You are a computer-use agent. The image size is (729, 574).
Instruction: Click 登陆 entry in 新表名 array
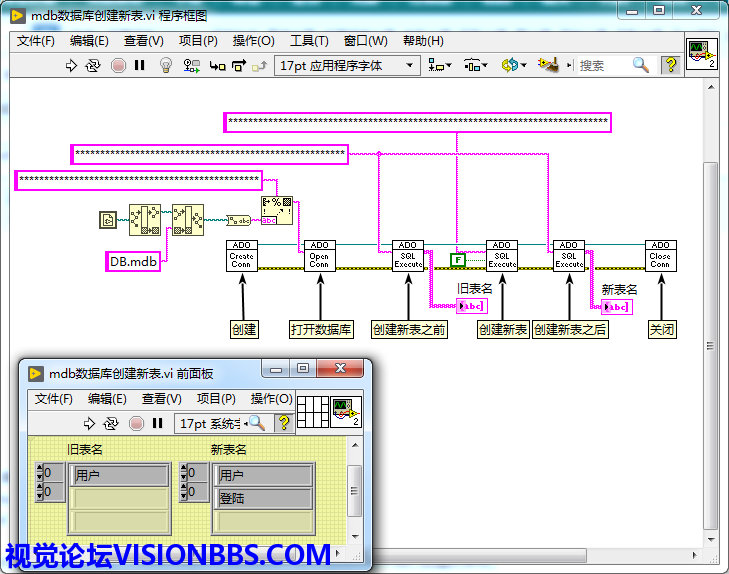point(264,498)
